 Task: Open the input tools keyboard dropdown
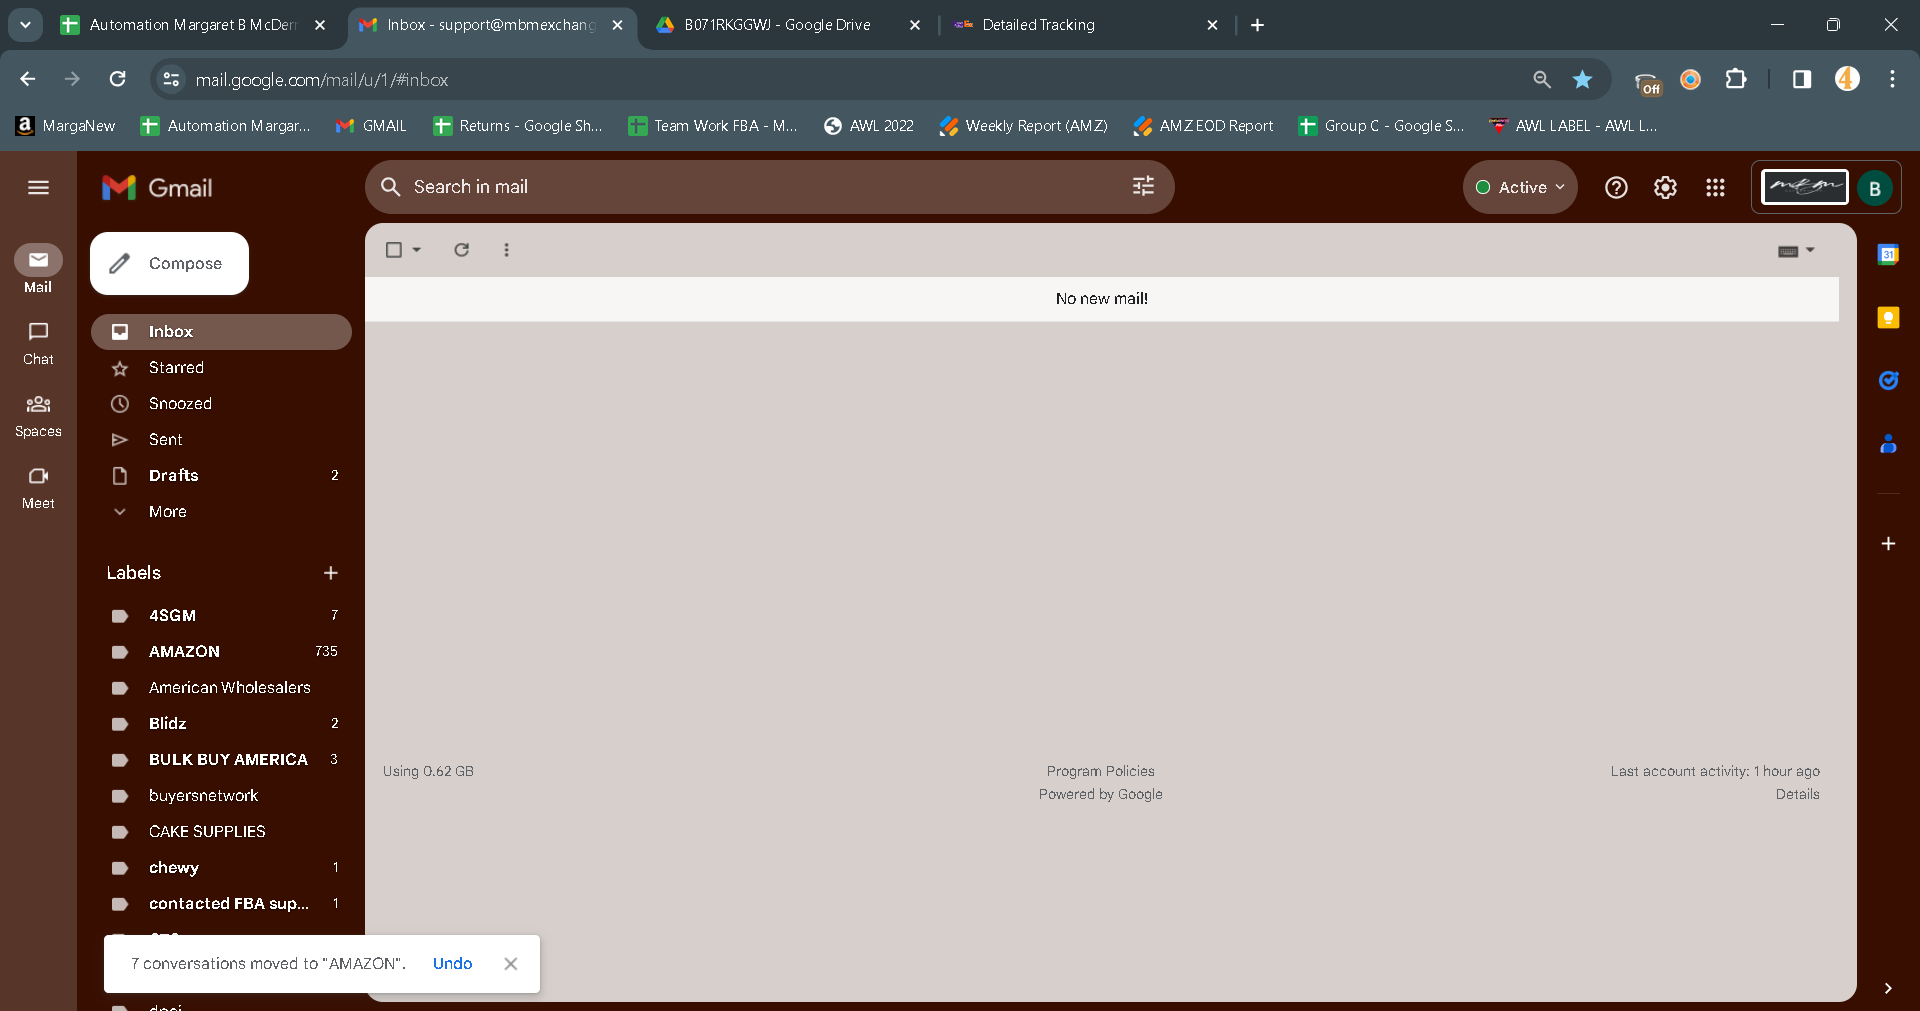1796,251
